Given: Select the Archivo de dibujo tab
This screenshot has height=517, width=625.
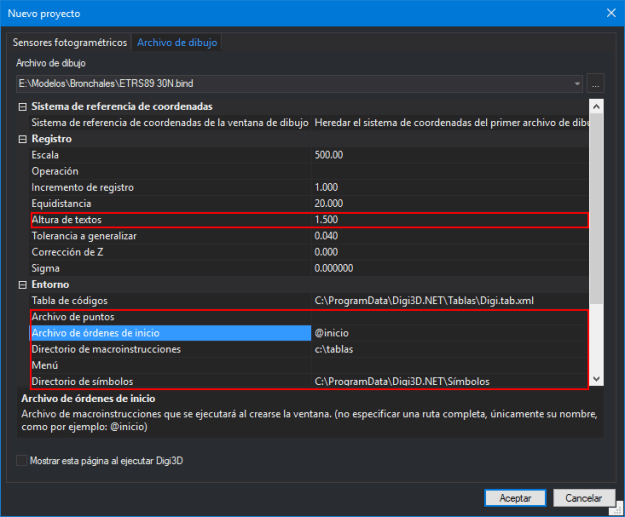Looking at the screenshot, I should click(x=176, y=43).
